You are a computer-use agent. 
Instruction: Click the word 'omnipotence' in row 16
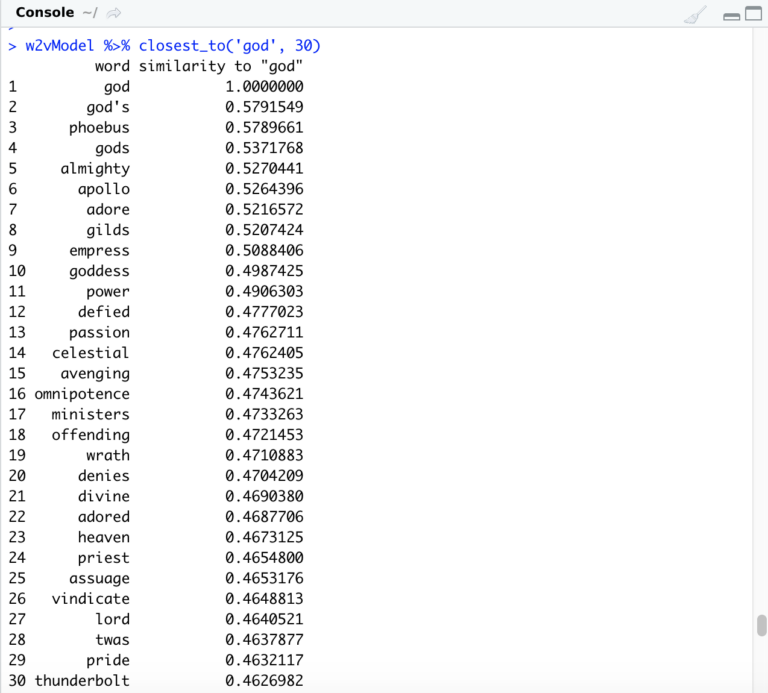click(x=82, y=394)
